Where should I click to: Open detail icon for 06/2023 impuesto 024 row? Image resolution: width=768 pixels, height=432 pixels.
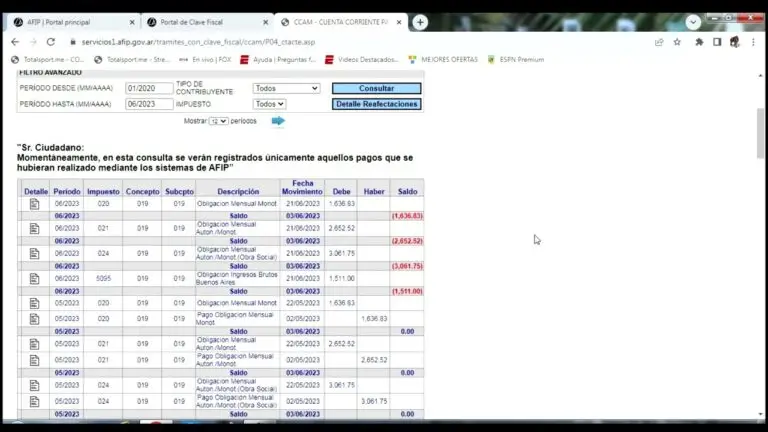click(x=34, y=253)
